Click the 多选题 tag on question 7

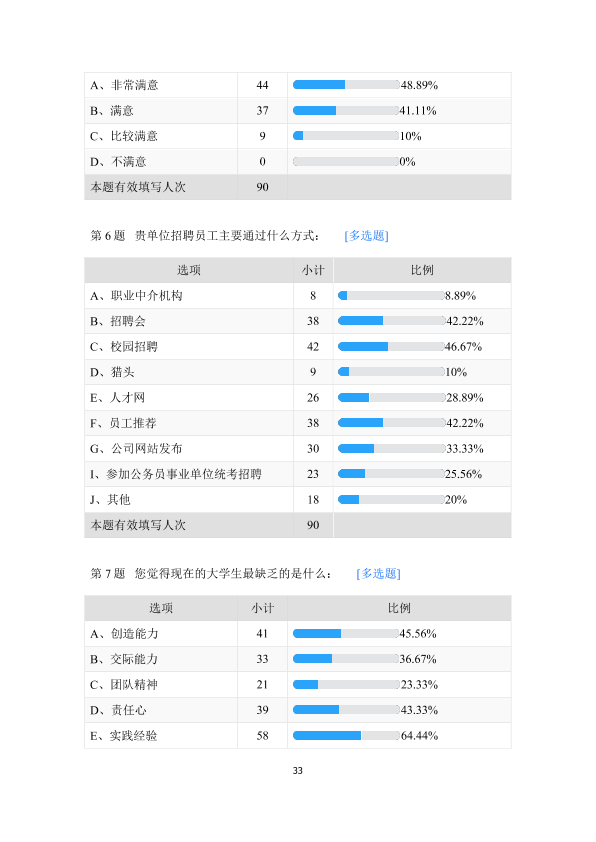tap(378, 574)
